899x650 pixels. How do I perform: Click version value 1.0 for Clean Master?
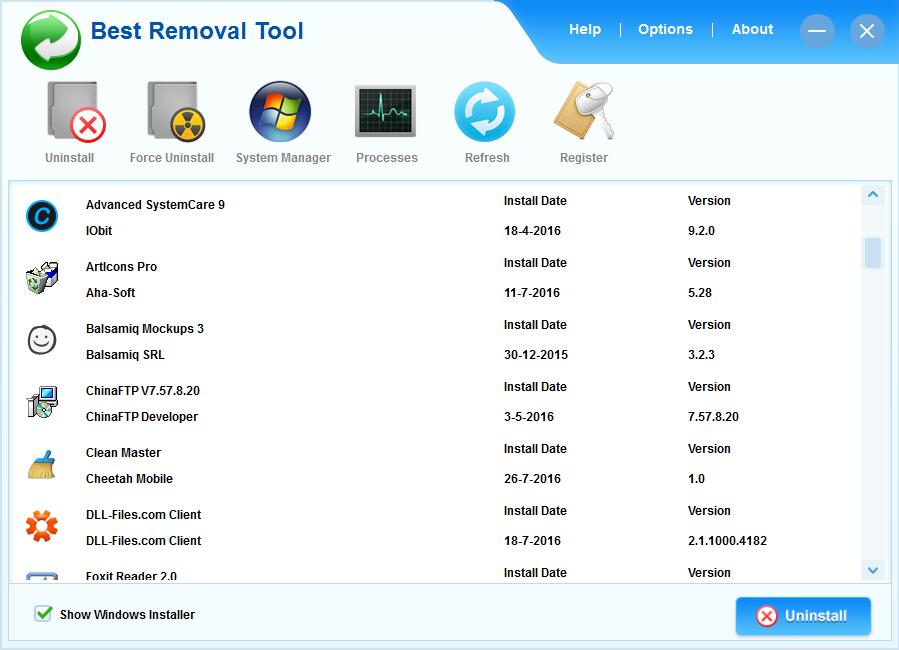tap(696, 478)
